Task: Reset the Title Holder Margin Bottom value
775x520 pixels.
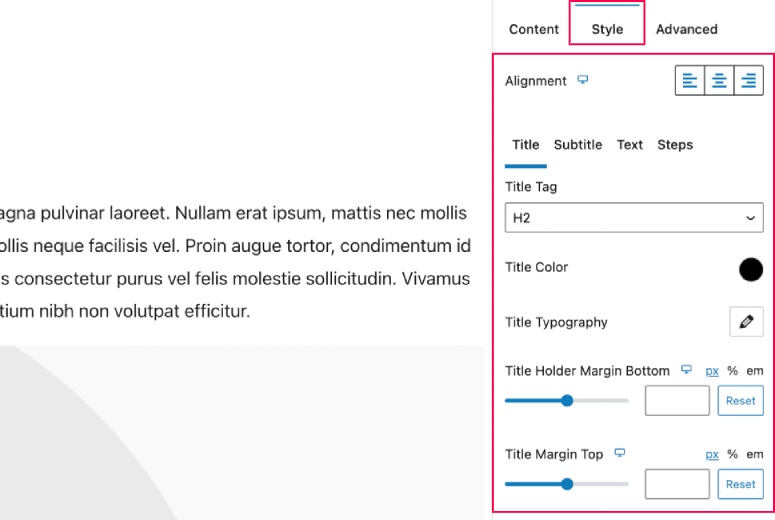Action: point(740,400)
